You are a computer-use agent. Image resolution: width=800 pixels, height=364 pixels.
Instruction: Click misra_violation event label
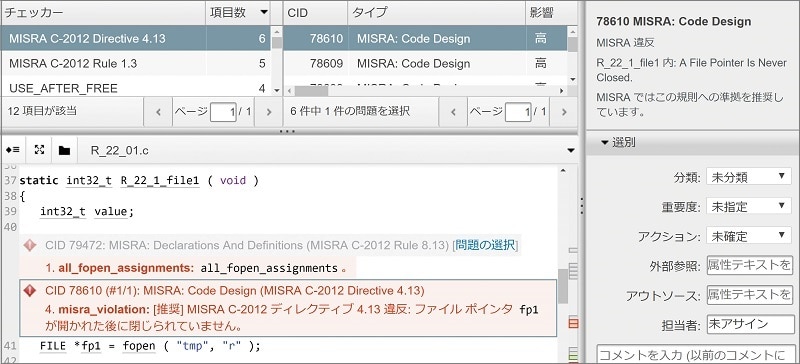pyautogui.click(x=104, y=309)
